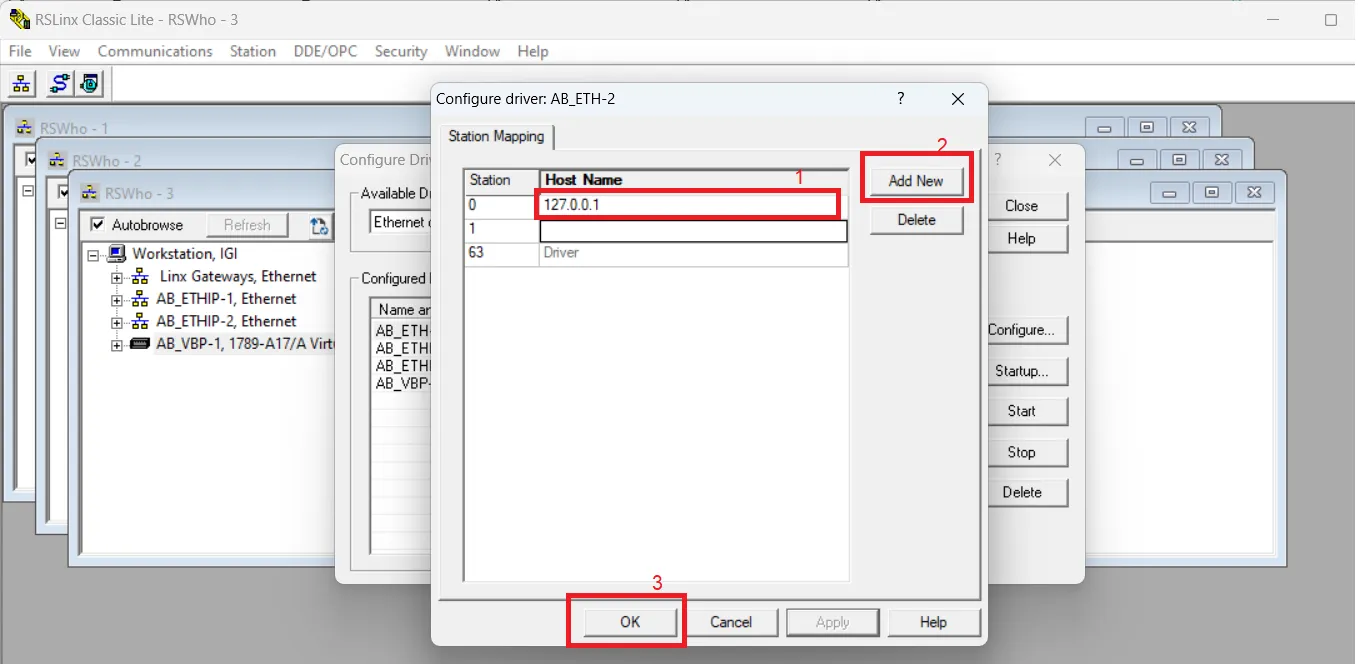Image resolution: width=1358 pixels, height=664 pixels.
Task: Select AB_VBP-1, 1789-A17/A tree label
Action: 244,343
